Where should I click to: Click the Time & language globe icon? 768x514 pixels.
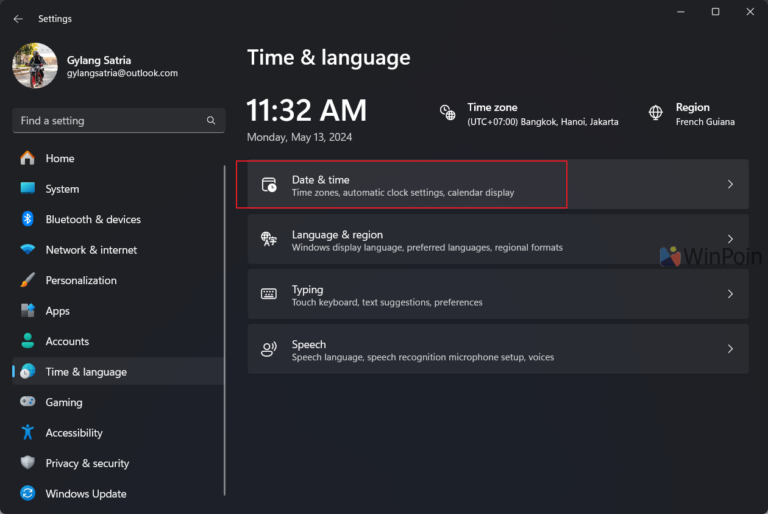pyautogui.click(x=27, y=371)
